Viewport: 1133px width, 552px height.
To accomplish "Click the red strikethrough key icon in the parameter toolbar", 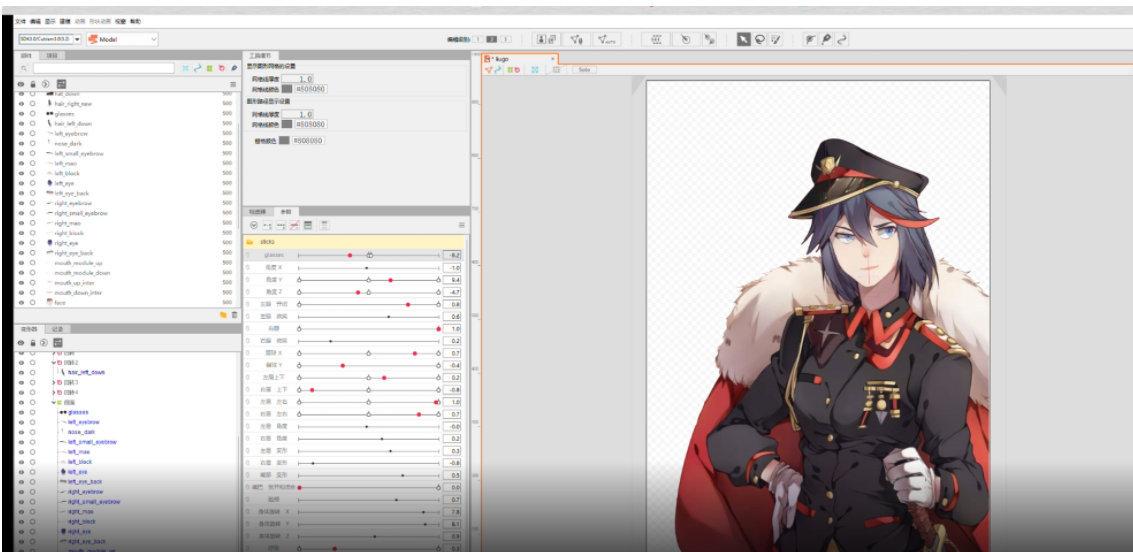I will click(x=294, y=225).
